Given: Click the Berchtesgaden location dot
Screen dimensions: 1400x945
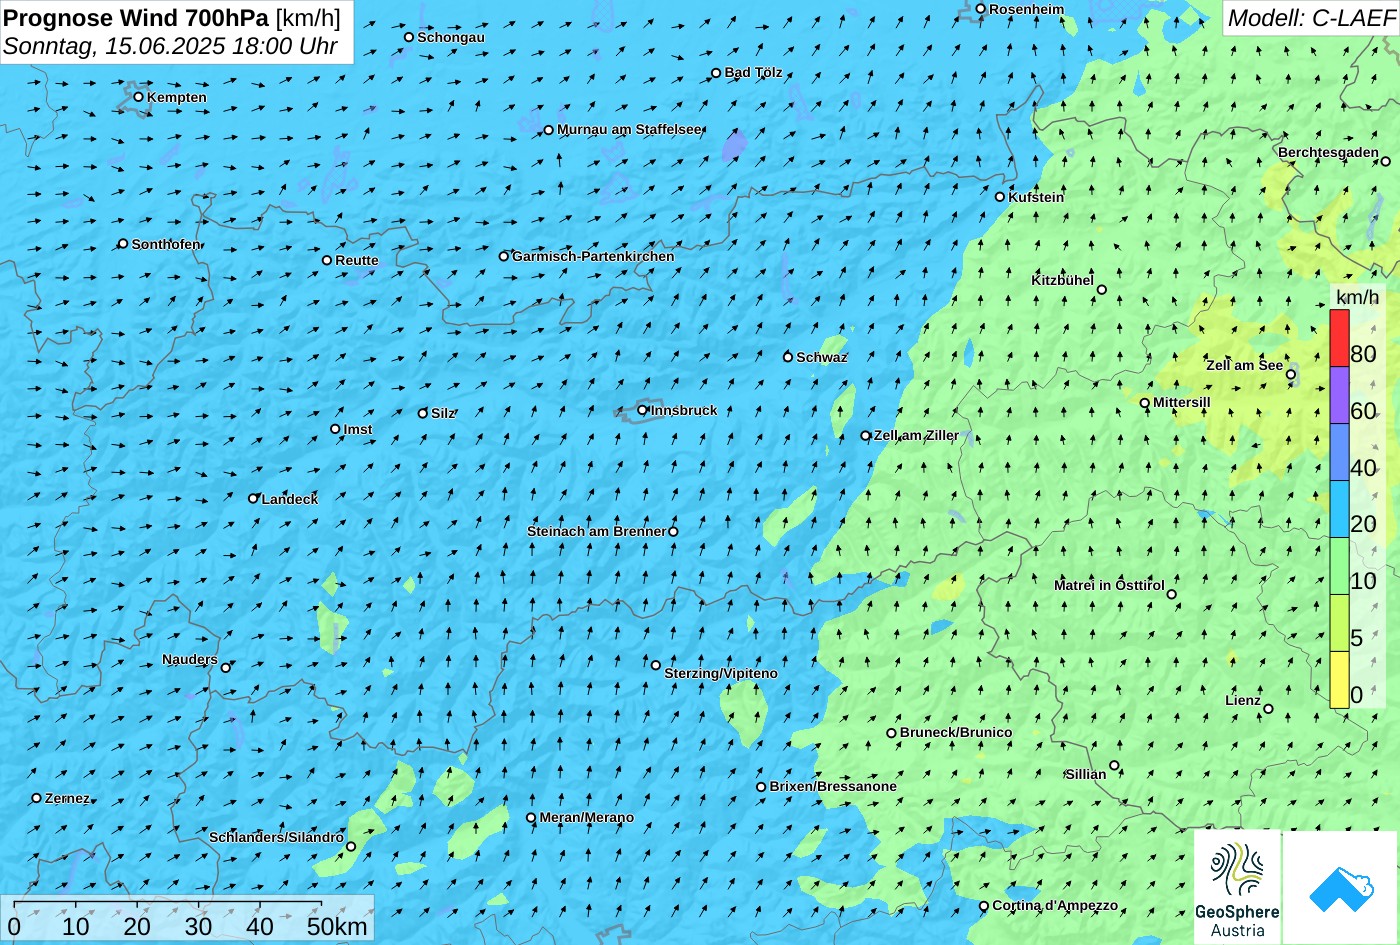Looking at the screenshot, I should point(1386,161).
